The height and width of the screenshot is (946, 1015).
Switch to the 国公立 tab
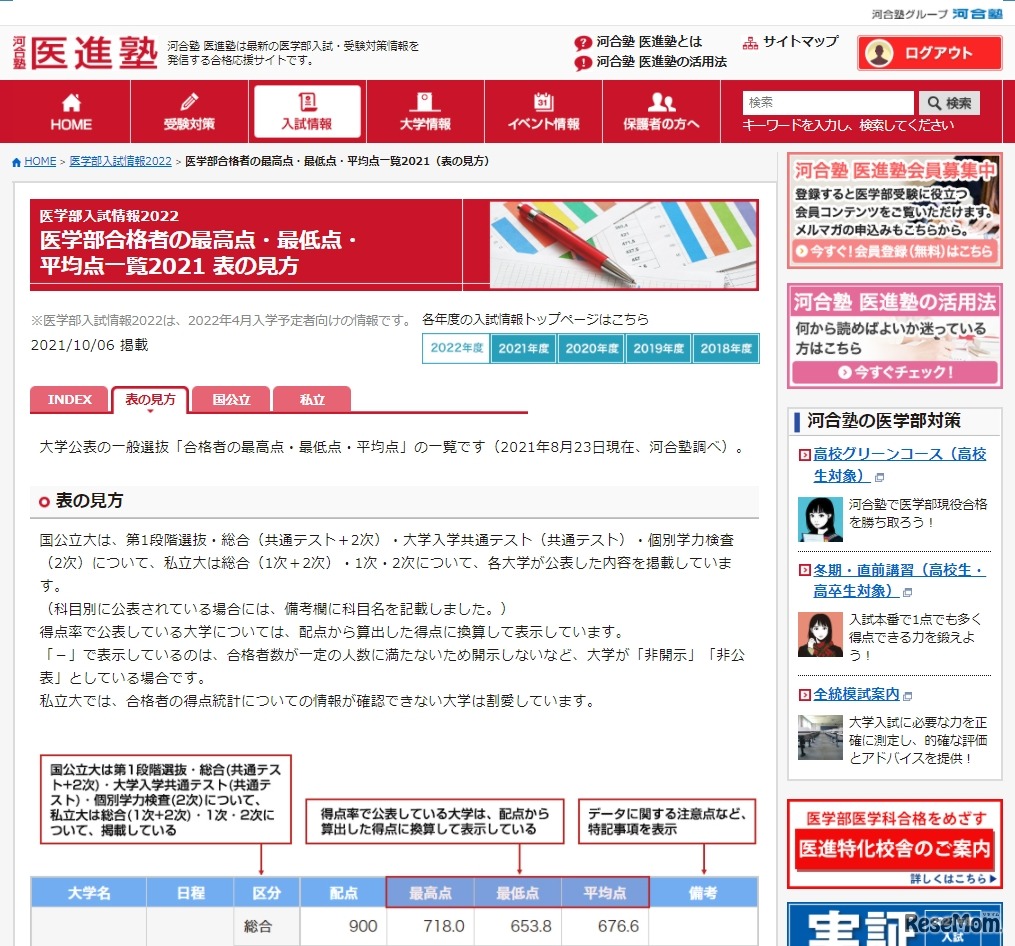(231, 399)
